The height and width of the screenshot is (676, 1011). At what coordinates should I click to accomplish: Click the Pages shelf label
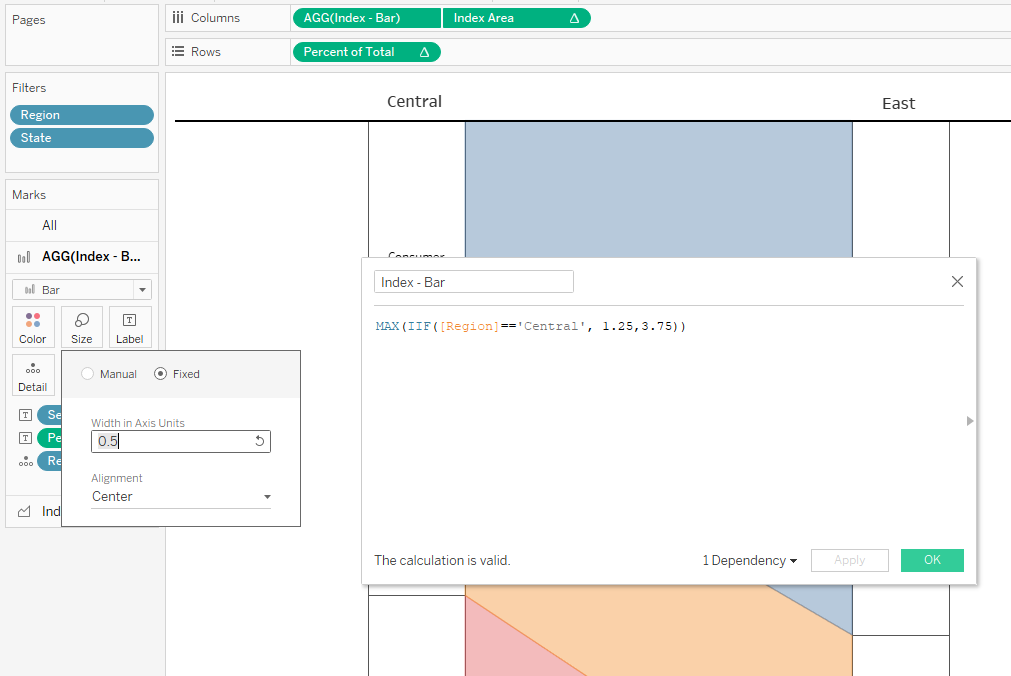(29, 20)
